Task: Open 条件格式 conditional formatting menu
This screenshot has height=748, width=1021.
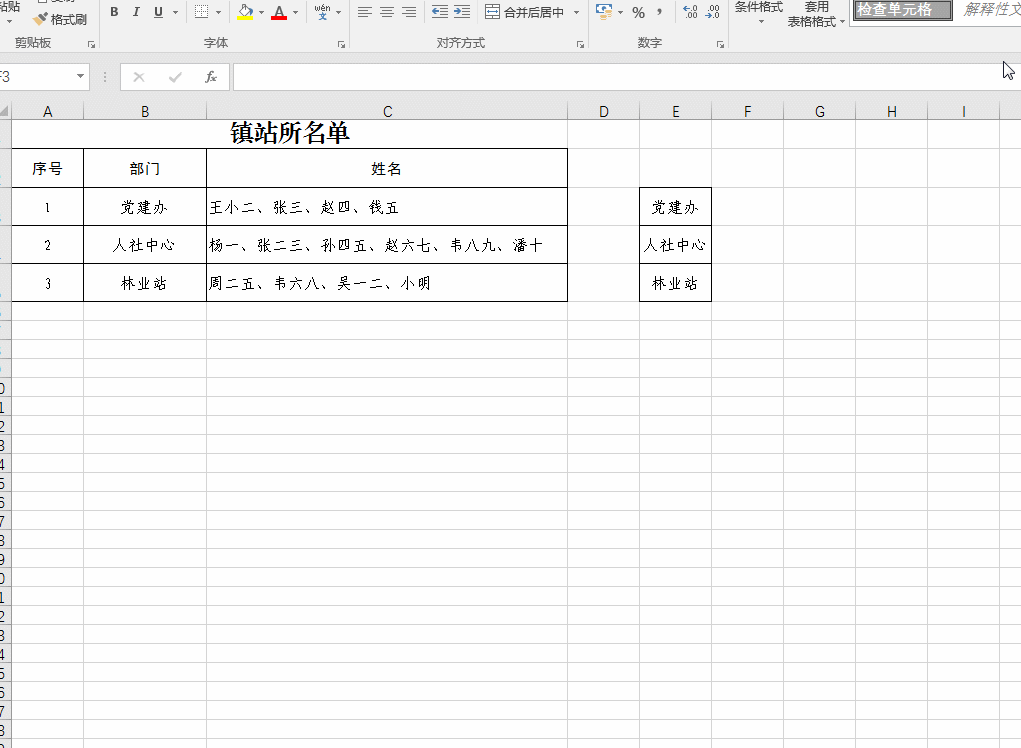Action: pos(759,13)
